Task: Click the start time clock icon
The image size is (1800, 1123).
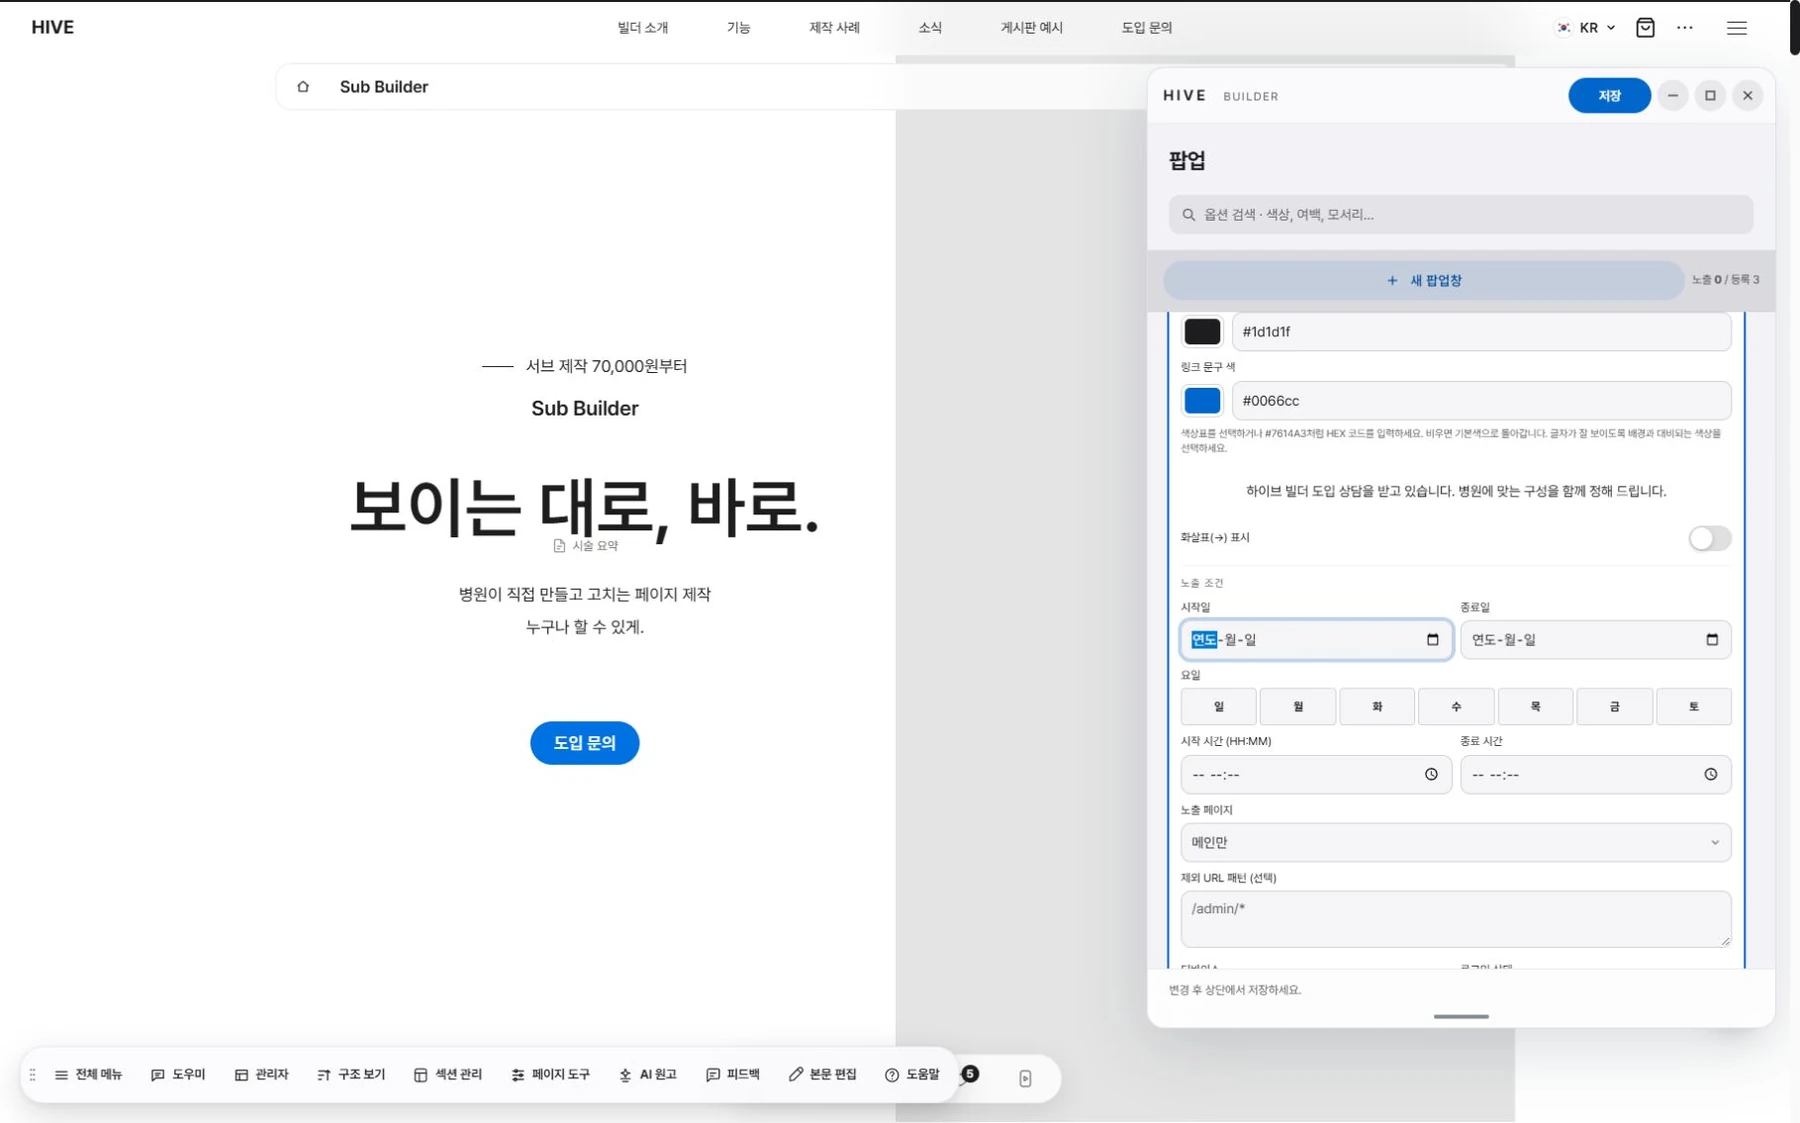Action: click(1431, 774)
